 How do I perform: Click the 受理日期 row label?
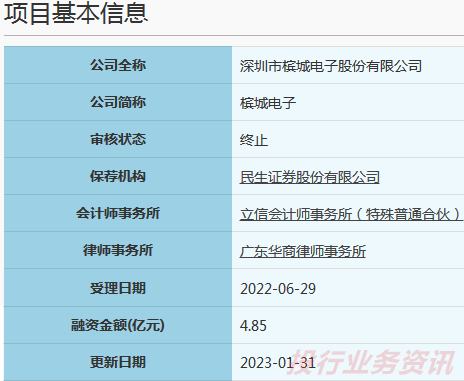[118, 288]
